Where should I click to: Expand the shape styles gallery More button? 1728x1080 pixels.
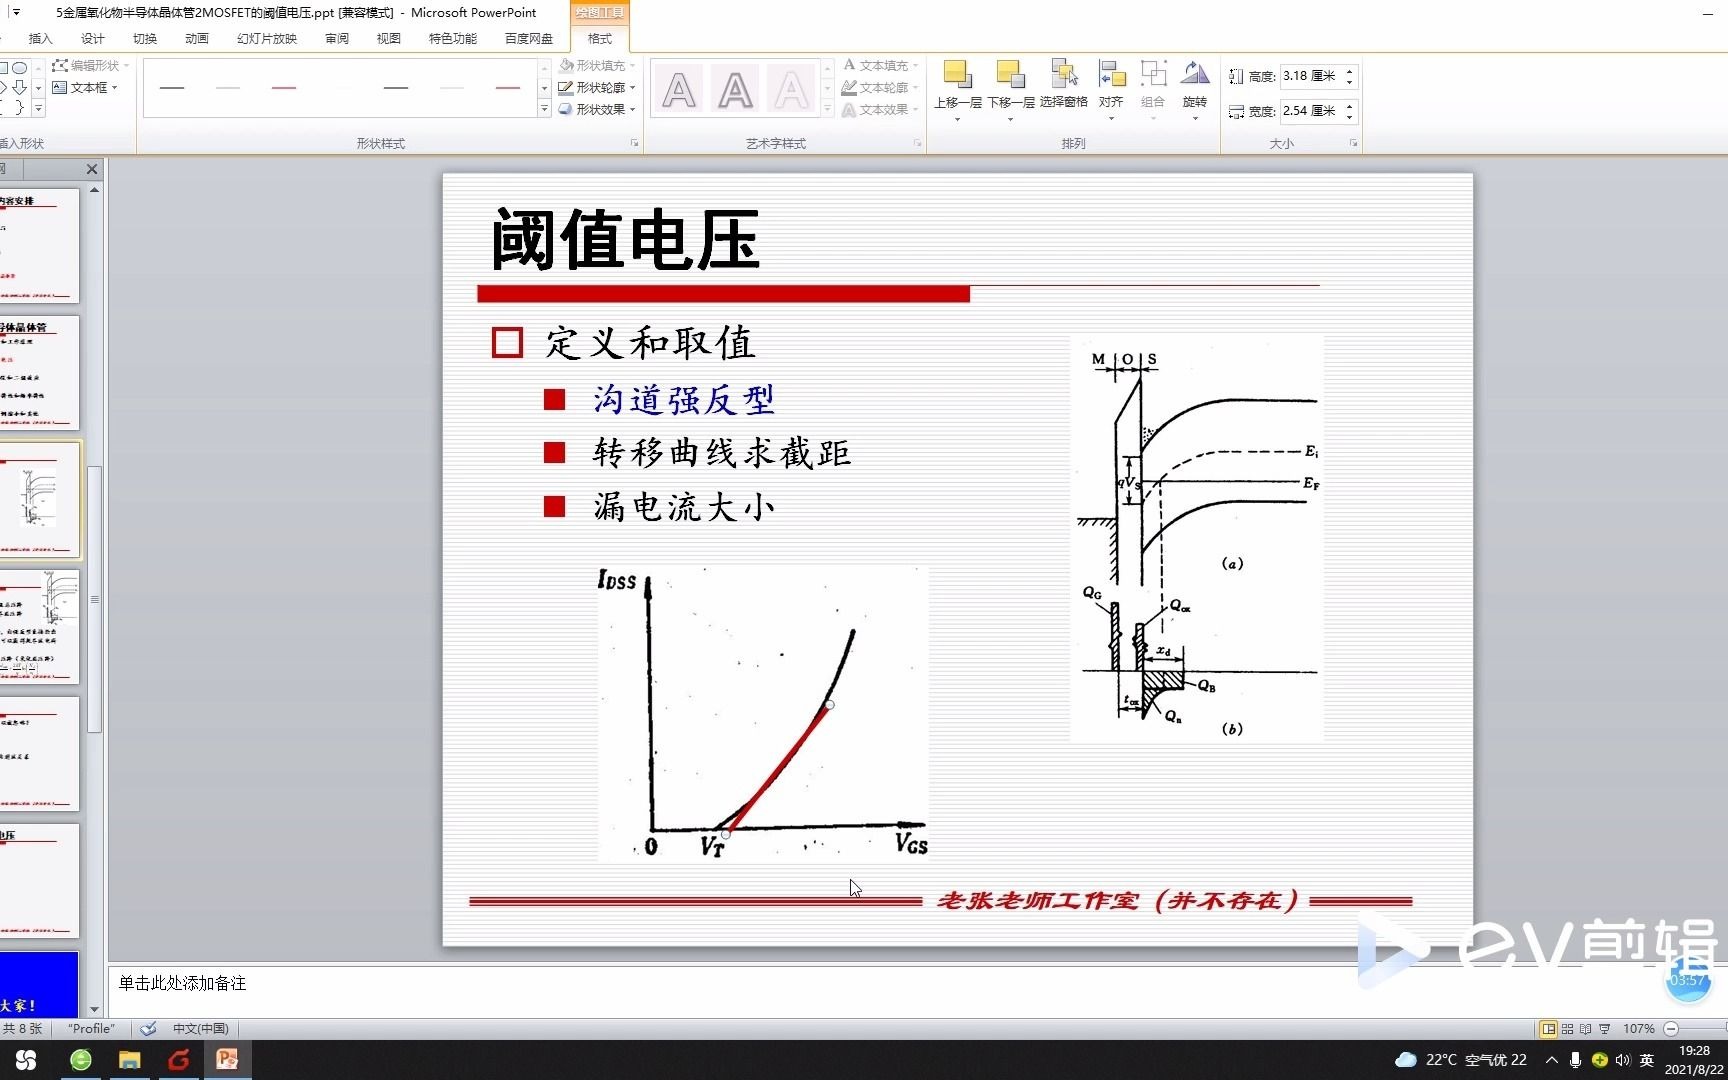[x=544, y=109]
